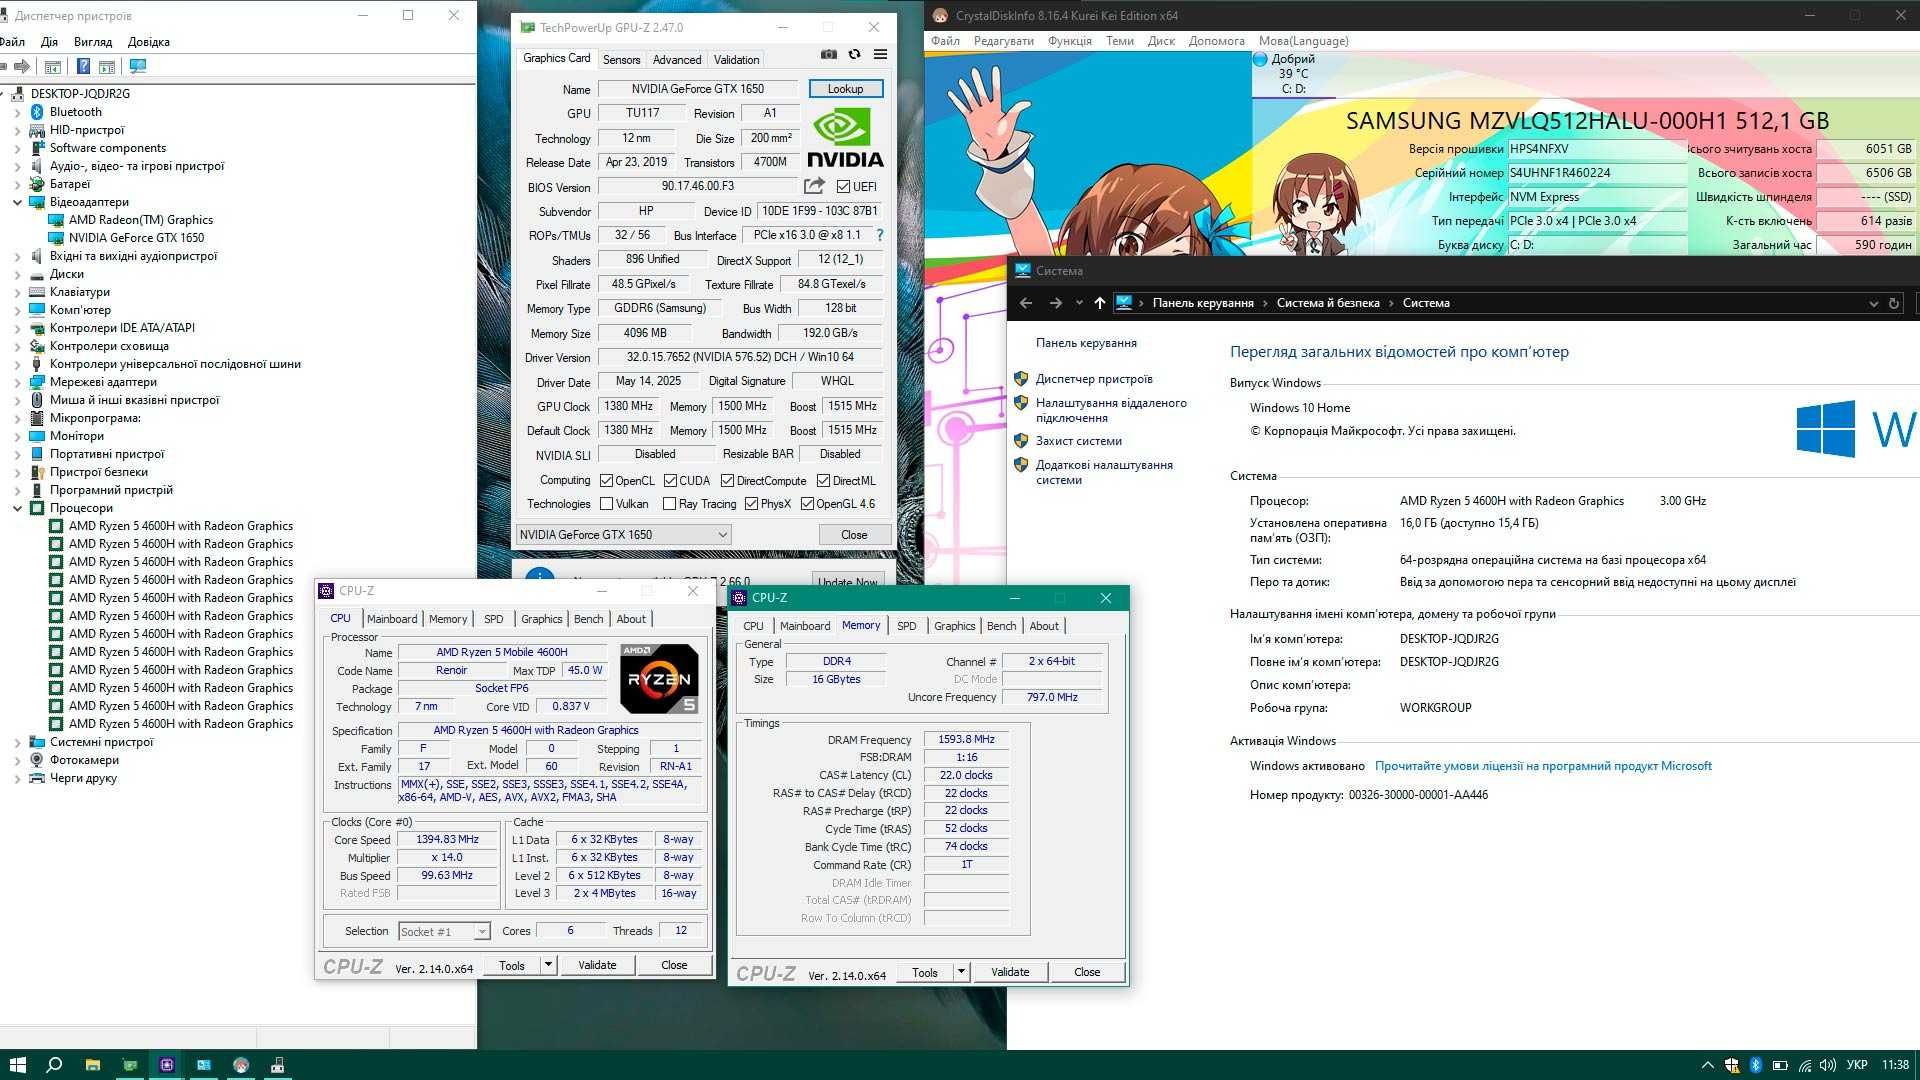Image resolution: width=1920 pixels, height=1080 pixels.
Task: Click the NVIDIA logo in GPU-Z
Action: point(845,138)
